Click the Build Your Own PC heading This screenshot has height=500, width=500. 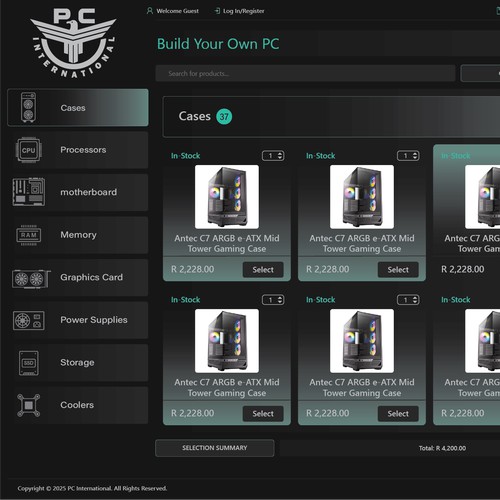tap(218, 44)
